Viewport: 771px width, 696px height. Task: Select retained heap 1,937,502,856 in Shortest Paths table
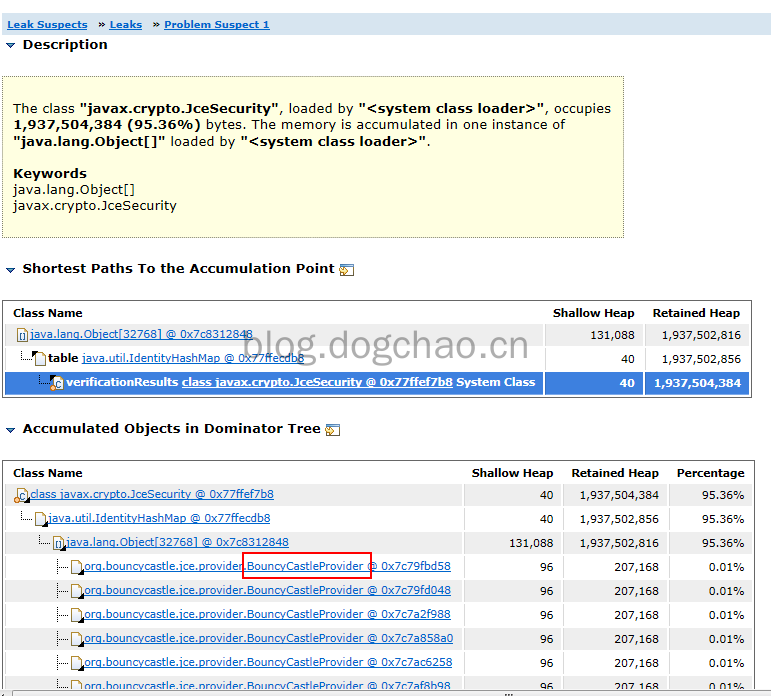coord(701,359)
